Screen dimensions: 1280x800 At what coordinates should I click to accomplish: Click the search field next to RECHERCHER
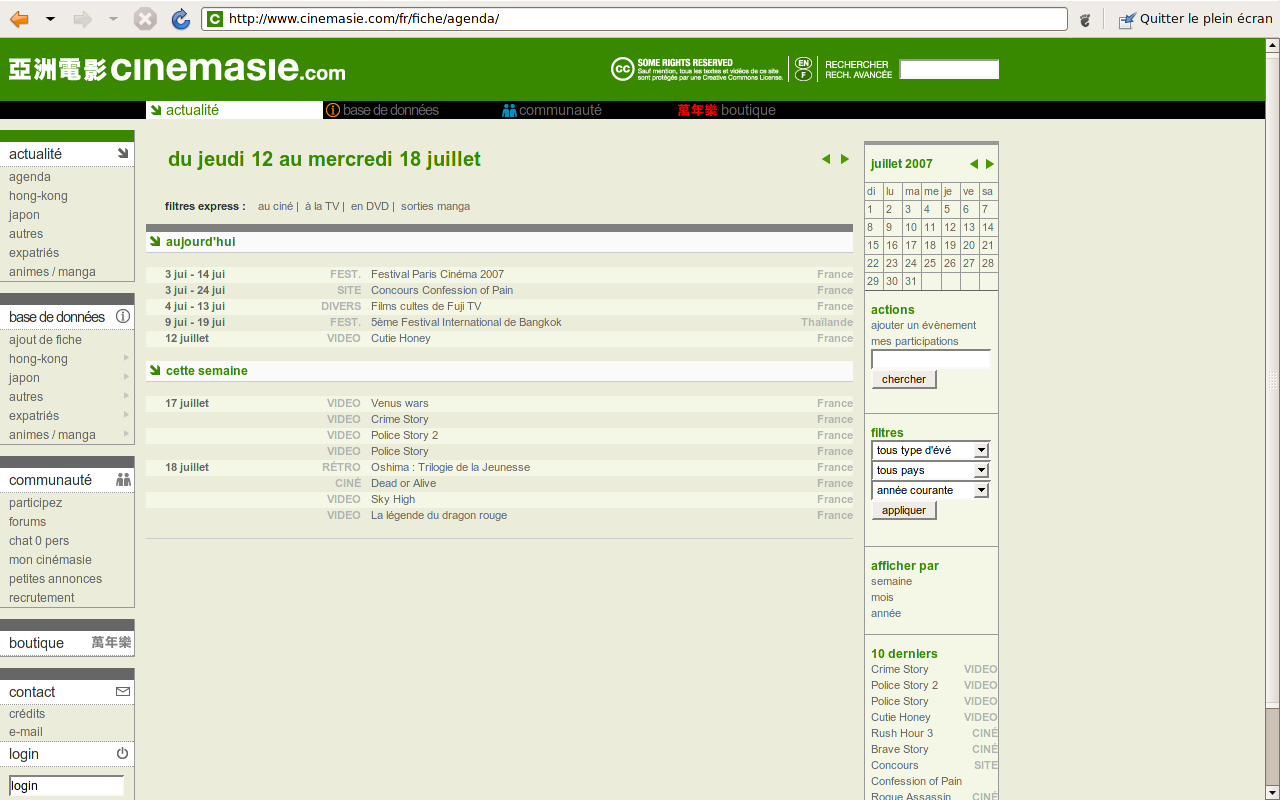pos(949,70)
